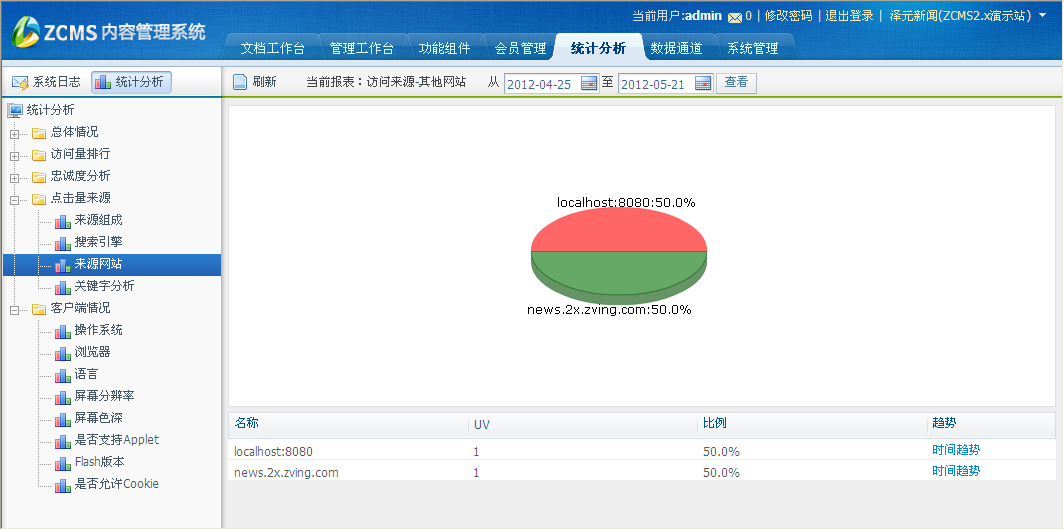The image size is (1064, 530).
Task: Expand the 总体情况 tree node
Action: point(15,133)
